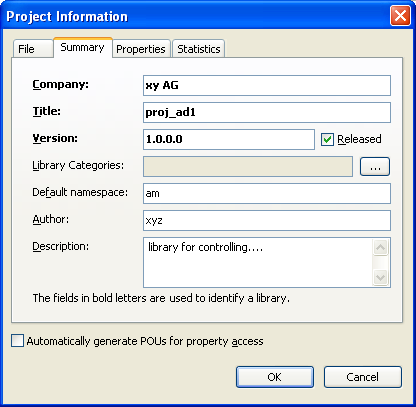Viewport: 416px width, 407px height.
Task: Close the dialog using the red X
Action: coord(400,16)
